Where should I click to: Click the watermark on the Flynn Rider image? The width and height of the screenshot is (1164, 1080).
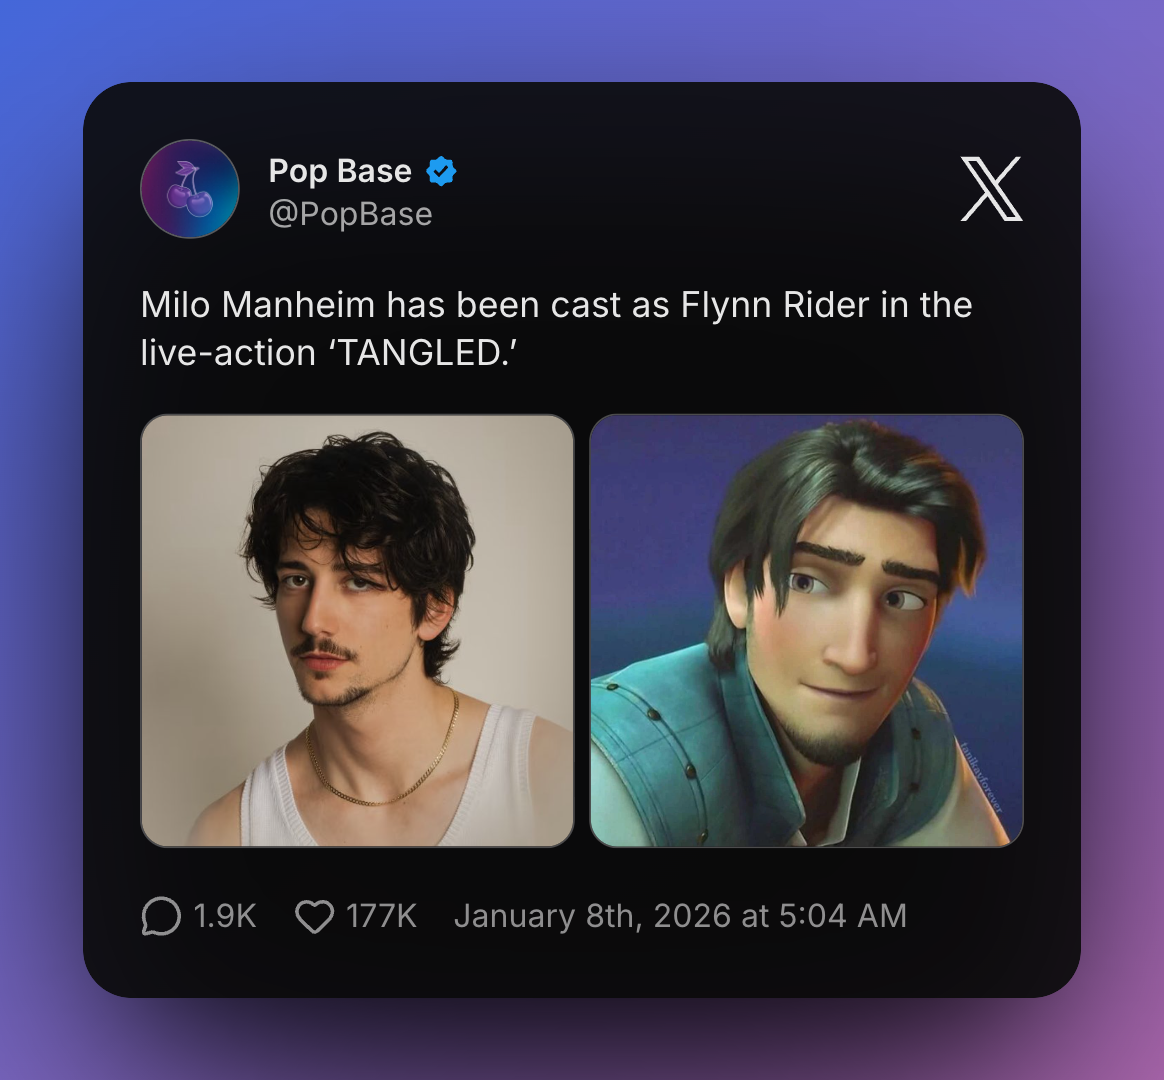(982, 777)
